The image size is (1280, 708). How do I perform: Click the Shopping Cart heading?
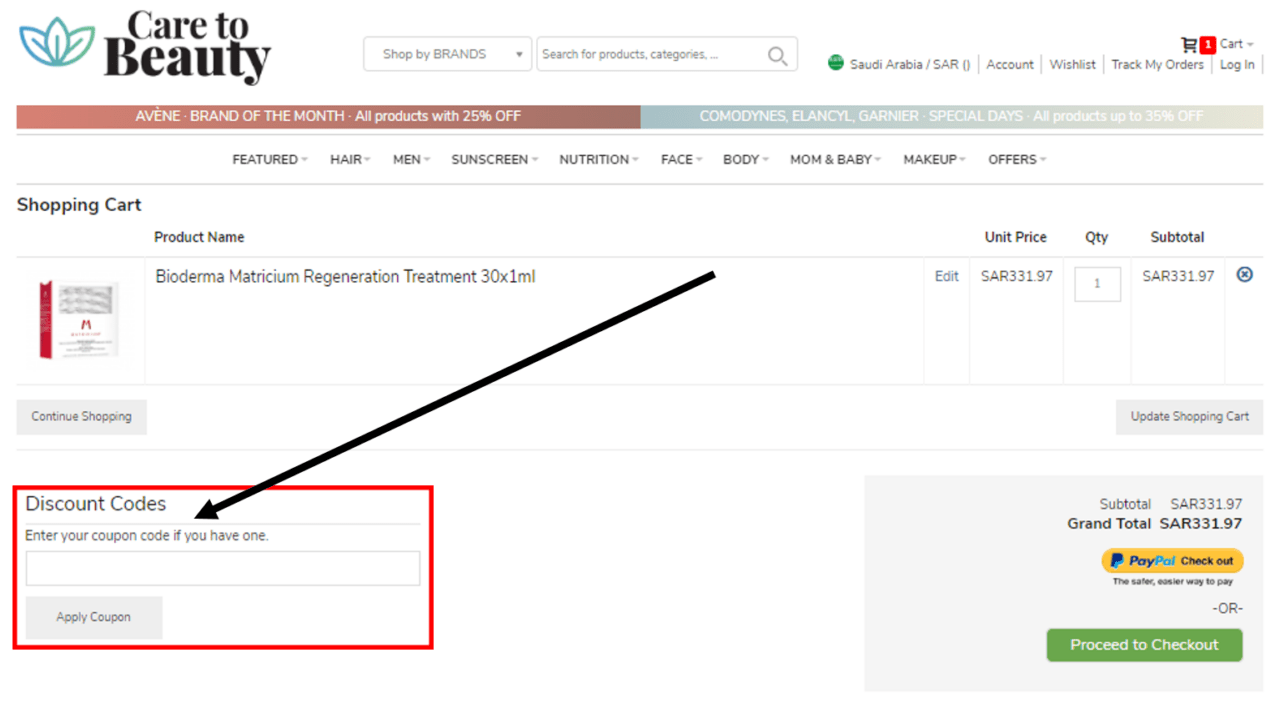[79, 205]
